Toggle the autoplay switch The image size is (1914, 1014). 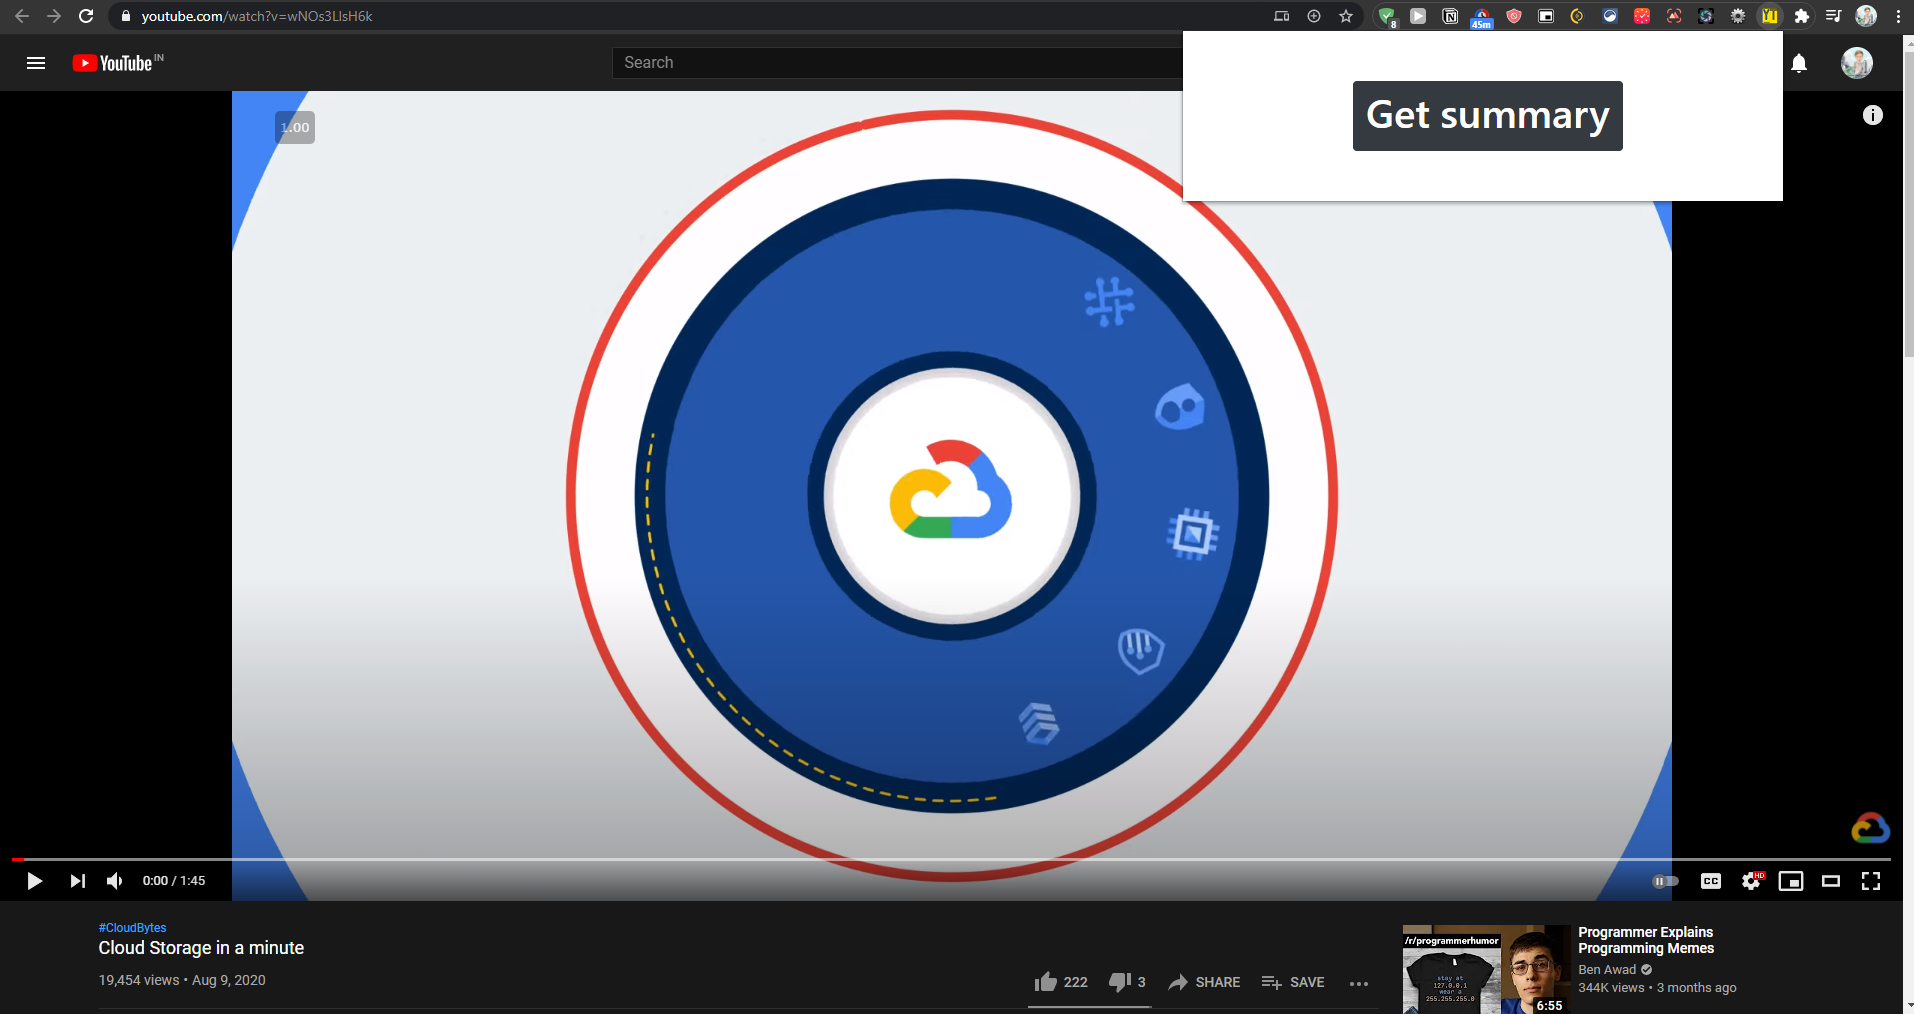(x=1665, y=881)
